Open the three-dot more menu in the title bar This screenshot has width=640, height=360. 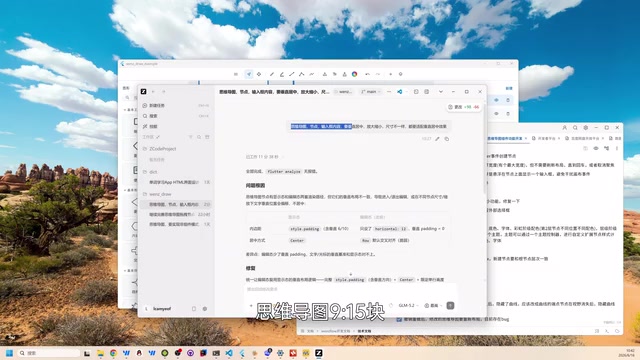pos(389,92)
